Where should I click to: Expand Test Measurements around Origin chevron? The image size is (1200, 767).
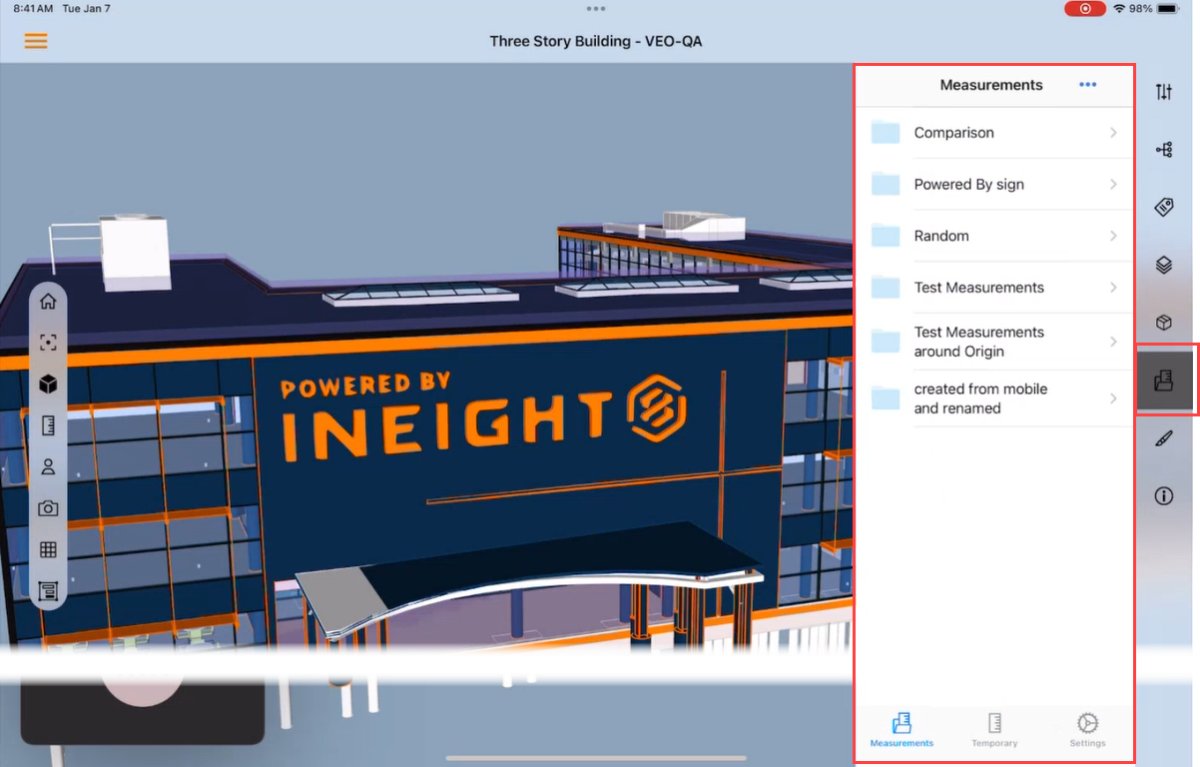[1113, 342]
